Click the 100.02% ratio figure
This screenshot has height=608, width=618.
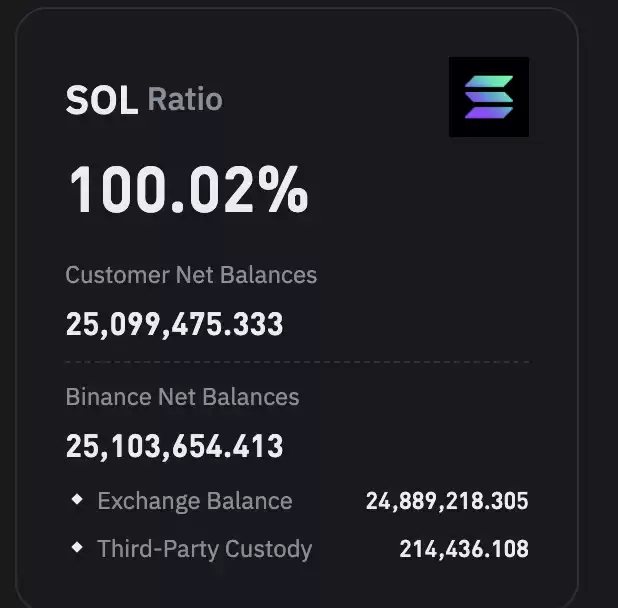tap(188, 190)
